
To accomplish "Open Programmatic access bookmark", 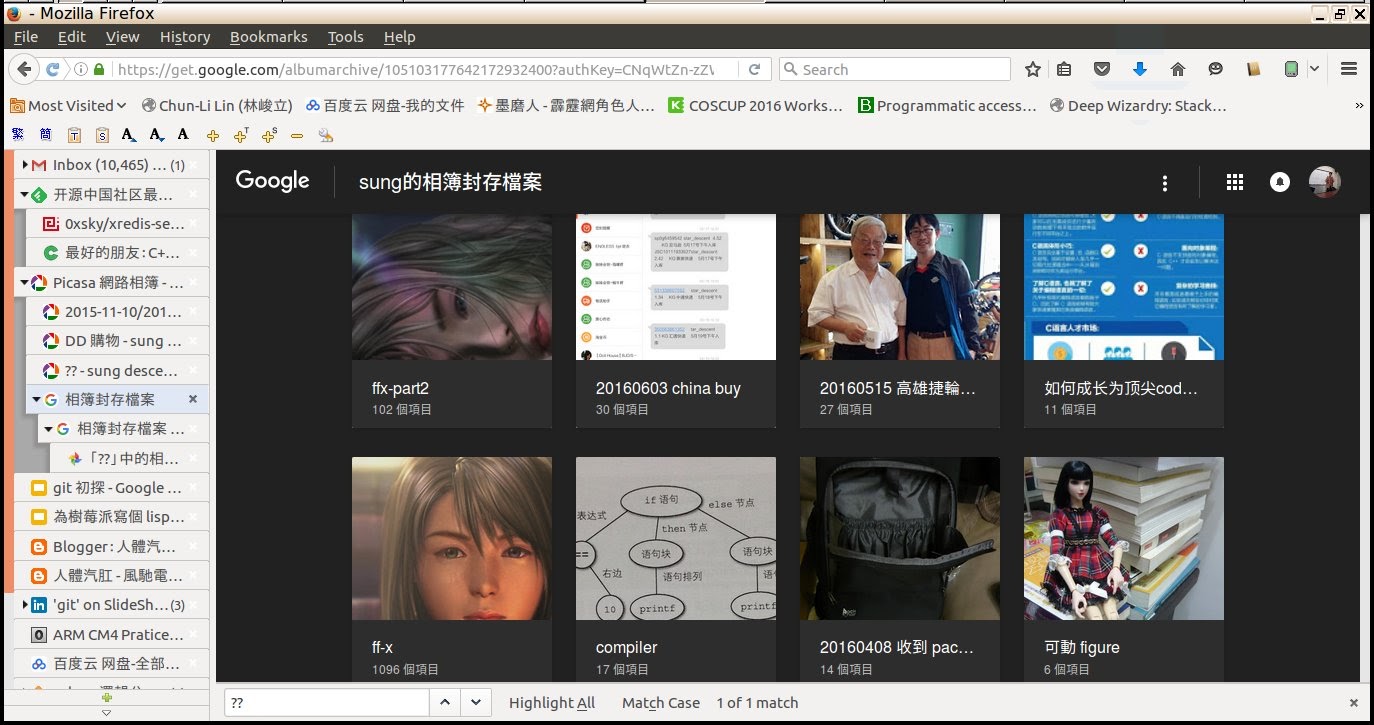I will [948, 105].
